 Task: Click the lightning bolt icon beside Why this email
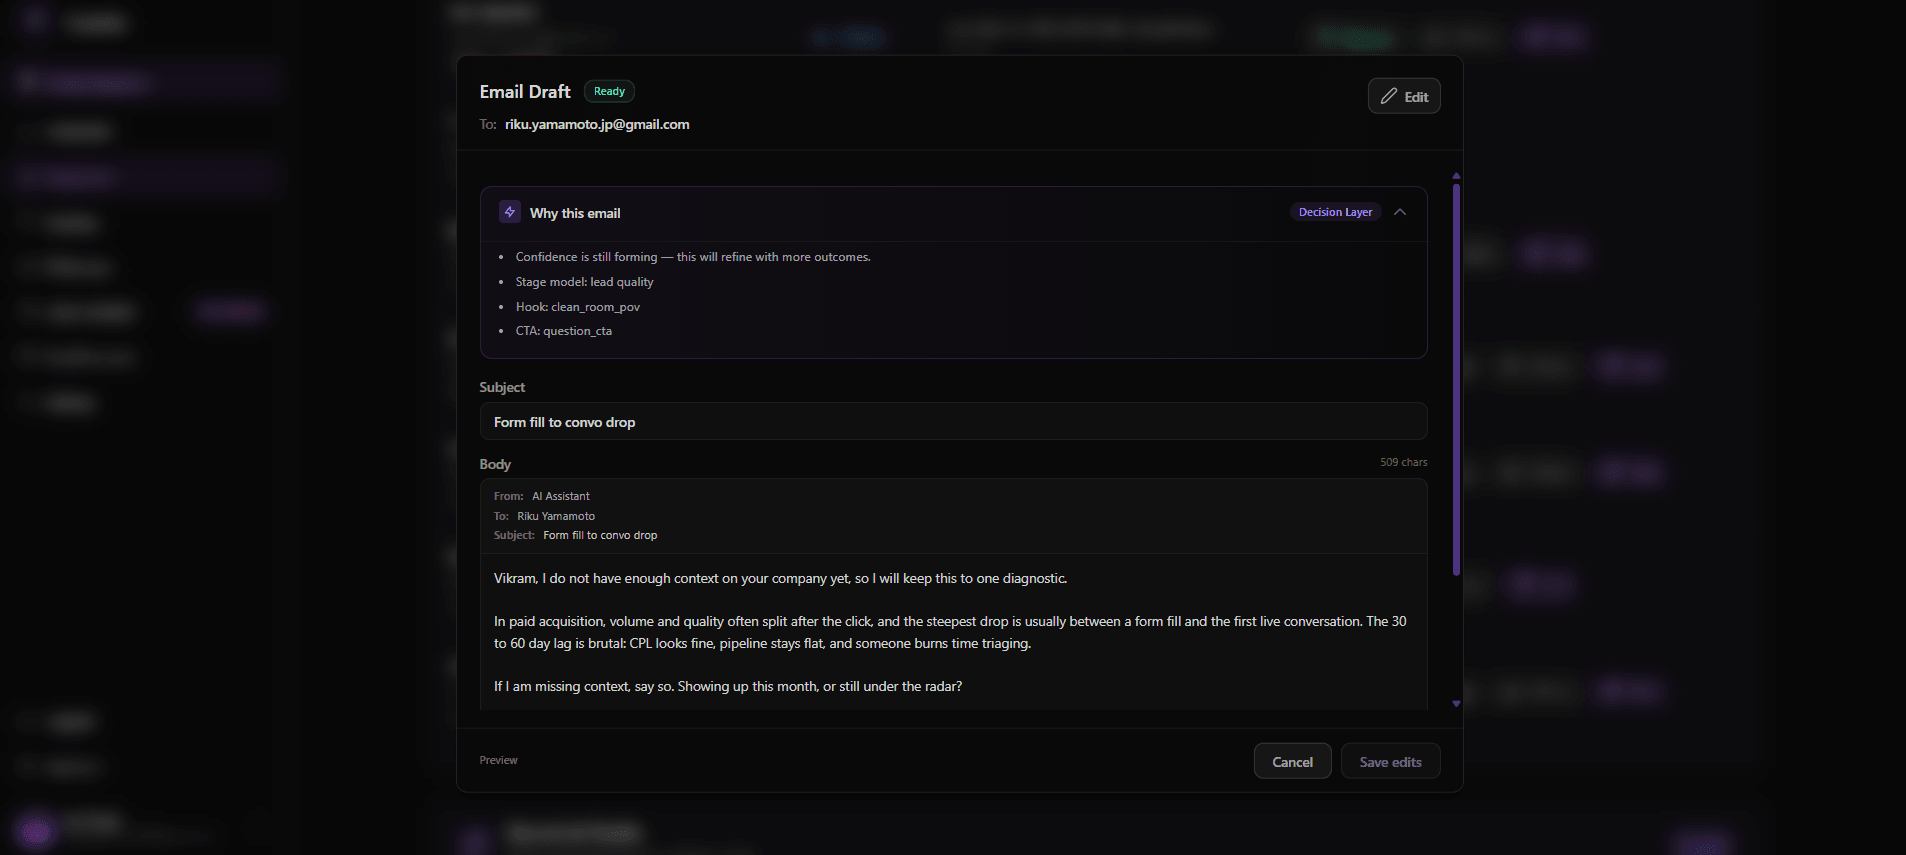point(510,212)
